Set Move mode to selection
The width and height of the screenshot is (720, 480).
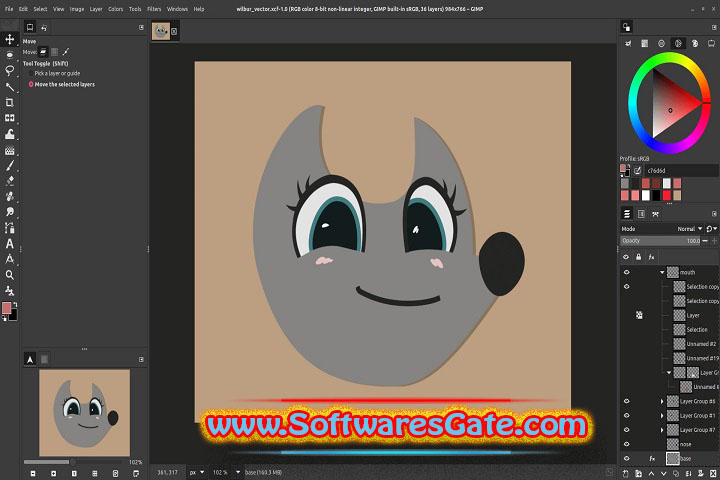tap(55, 52)
